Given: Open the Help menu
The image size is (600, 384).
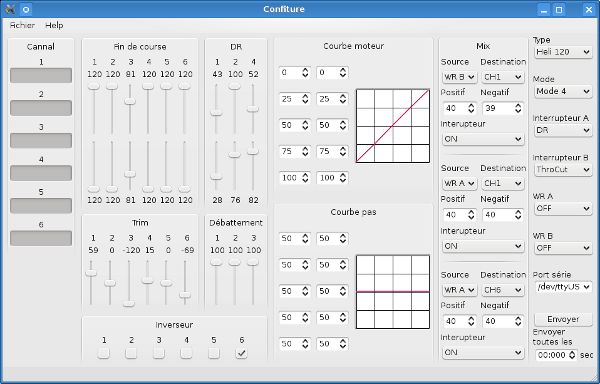Looking at the screenshot, I should 54,25.
